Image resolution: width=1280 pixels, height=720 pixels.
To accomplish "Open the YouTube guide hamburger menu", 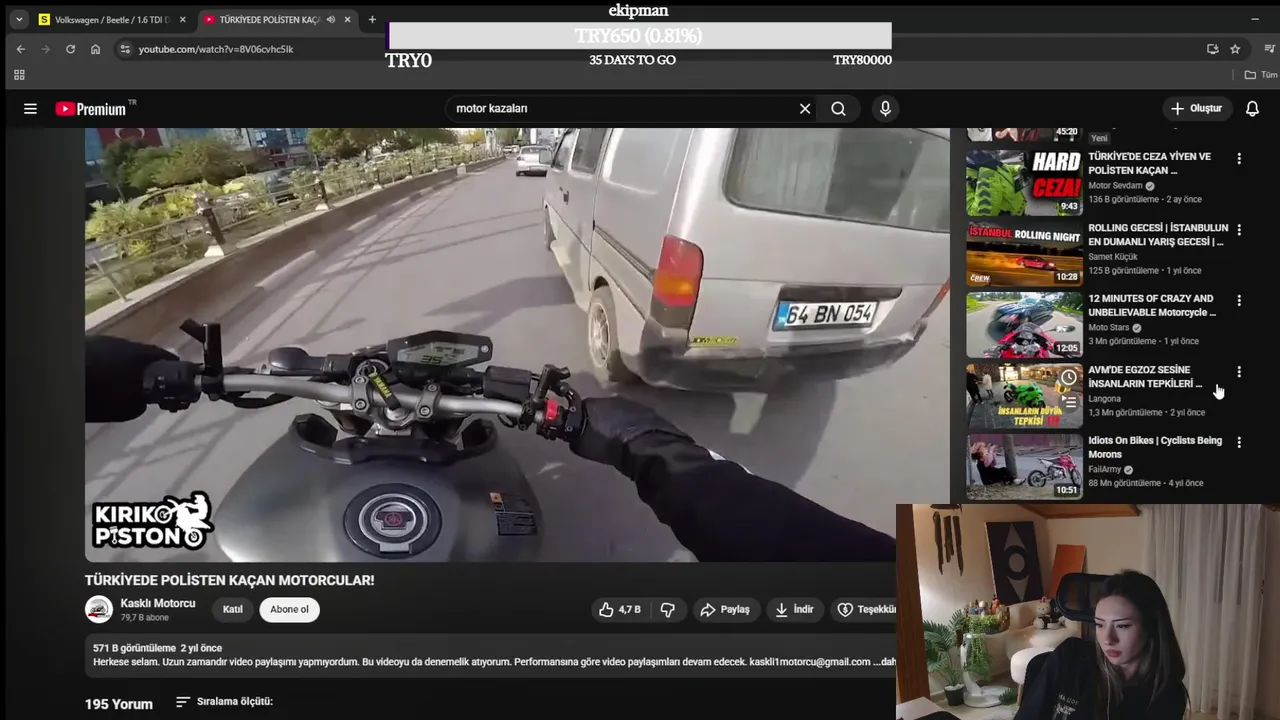I will pyautogui.click(x=30, y=109).
